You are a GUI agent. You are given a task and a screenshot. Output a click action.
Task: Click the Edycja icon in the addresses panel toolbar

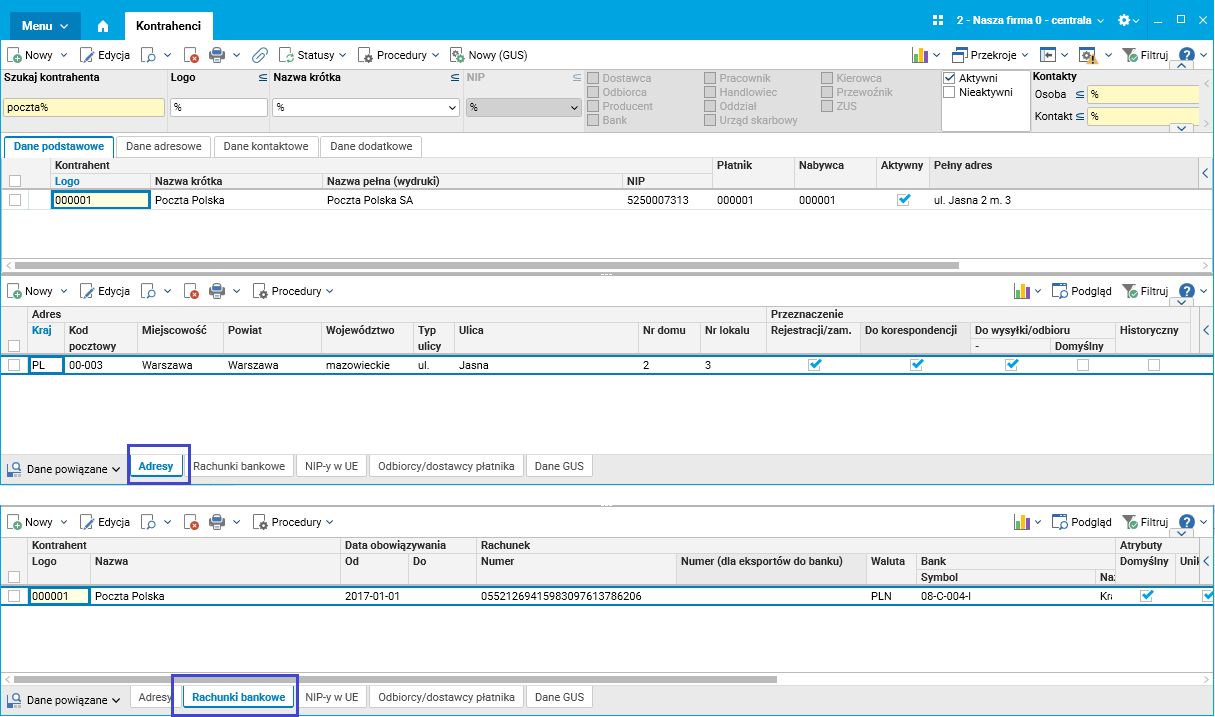pyautogui.click(x=87, y=291)
